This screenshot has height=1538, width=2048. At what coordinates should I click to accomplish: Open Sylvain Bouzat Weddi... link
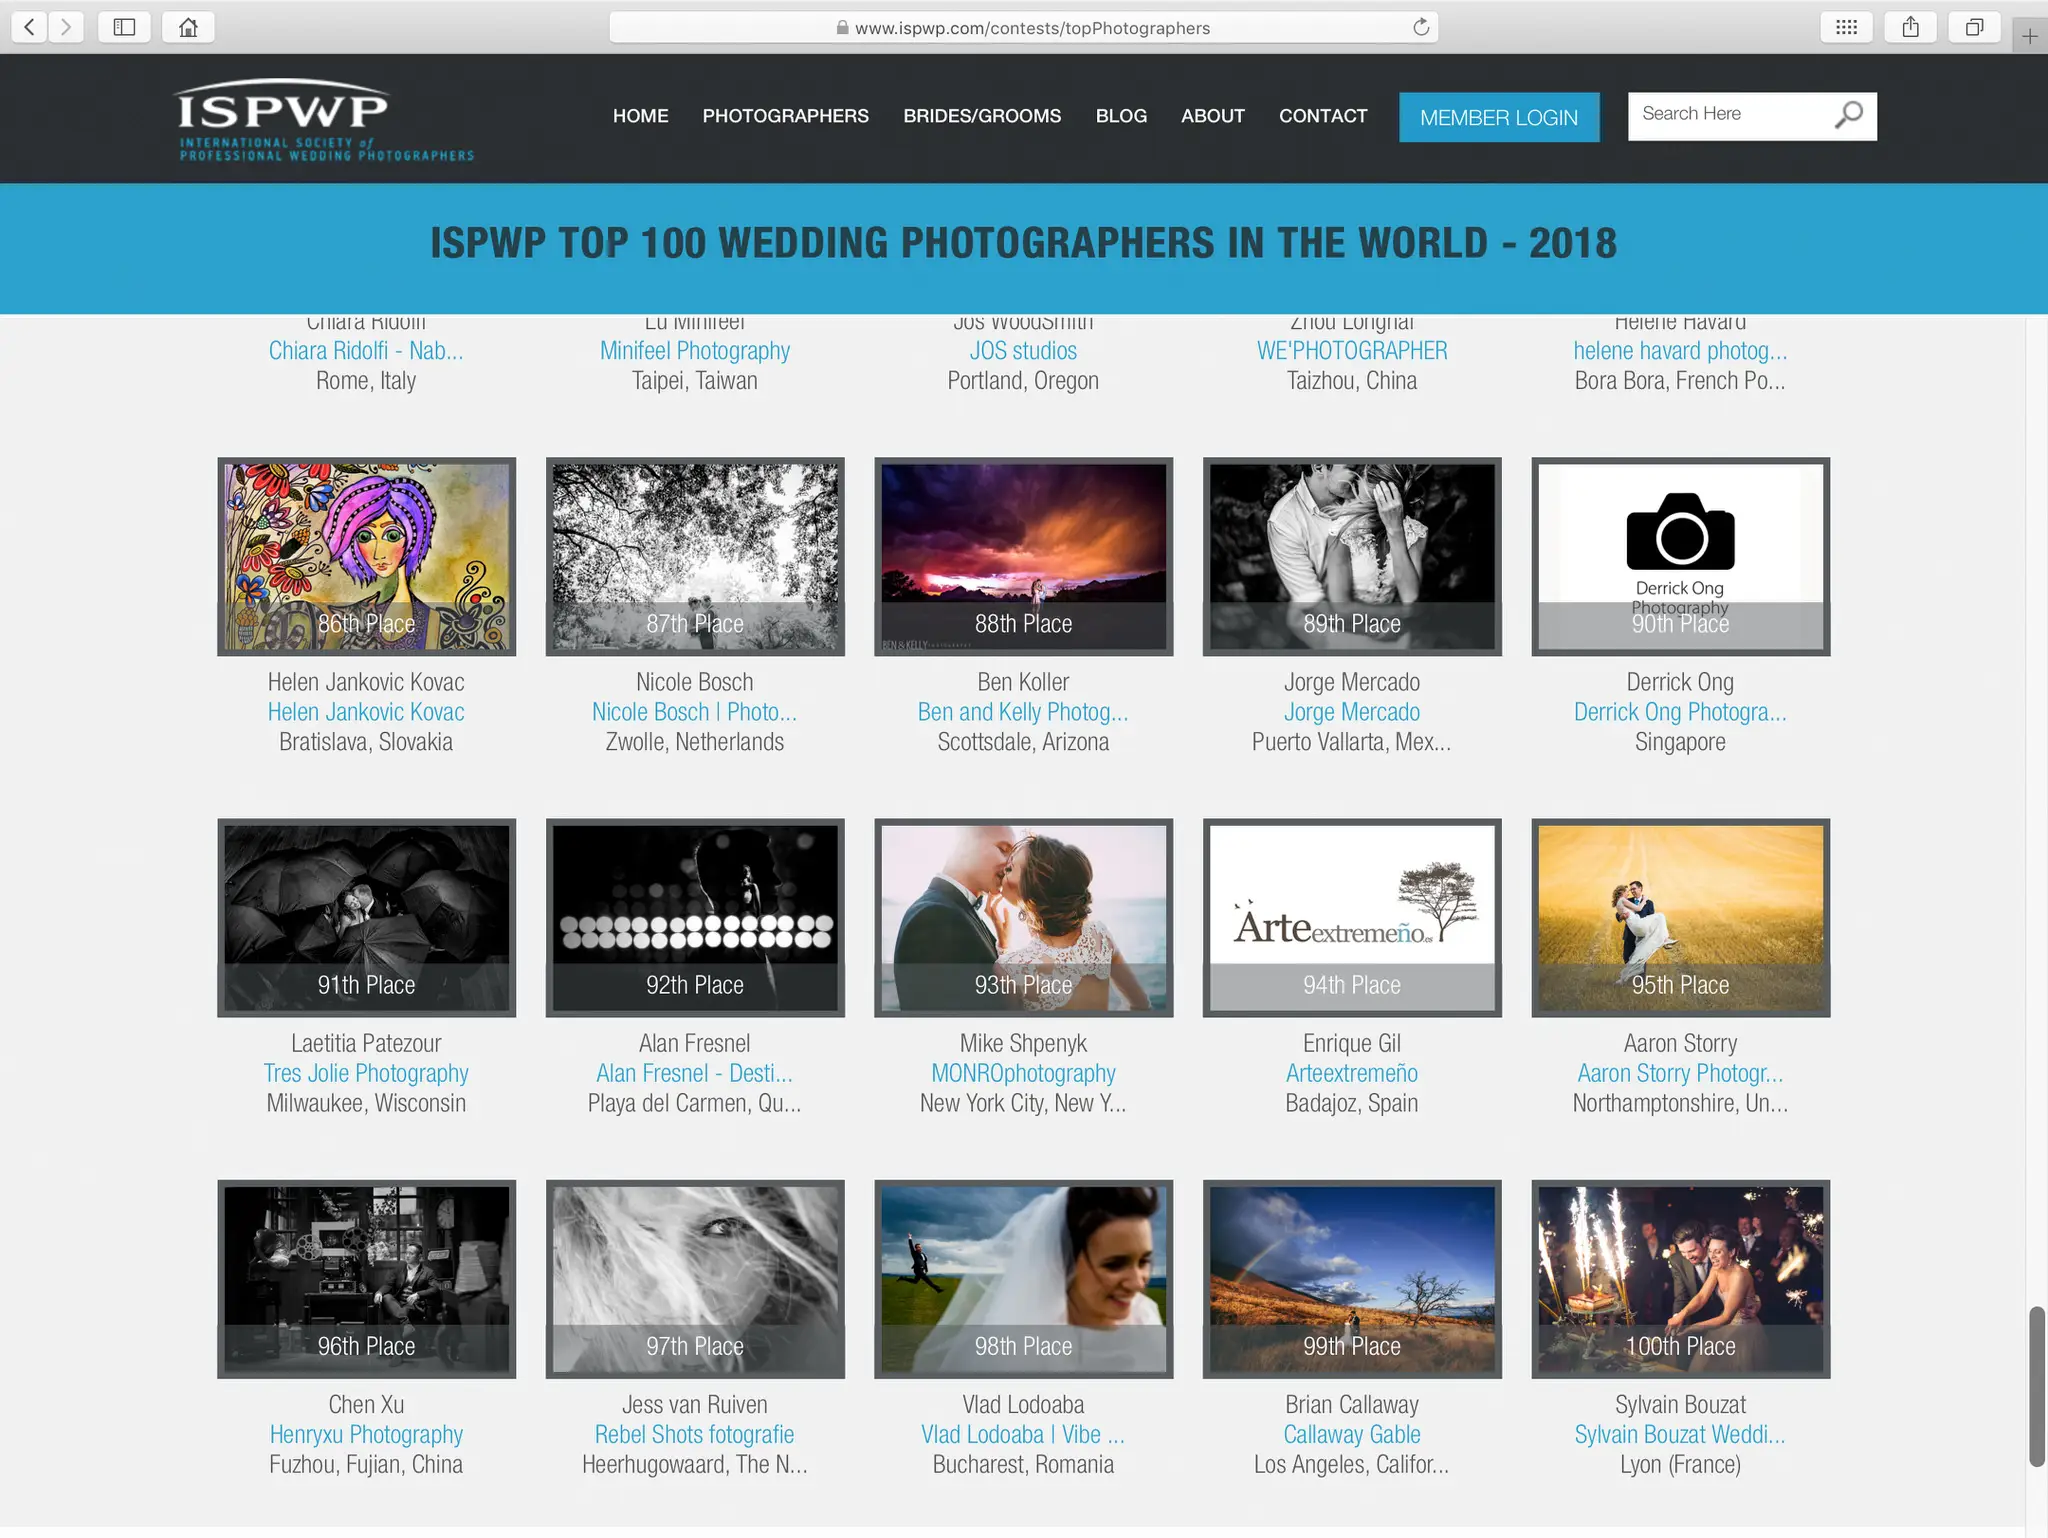tap(1680, 1435)
